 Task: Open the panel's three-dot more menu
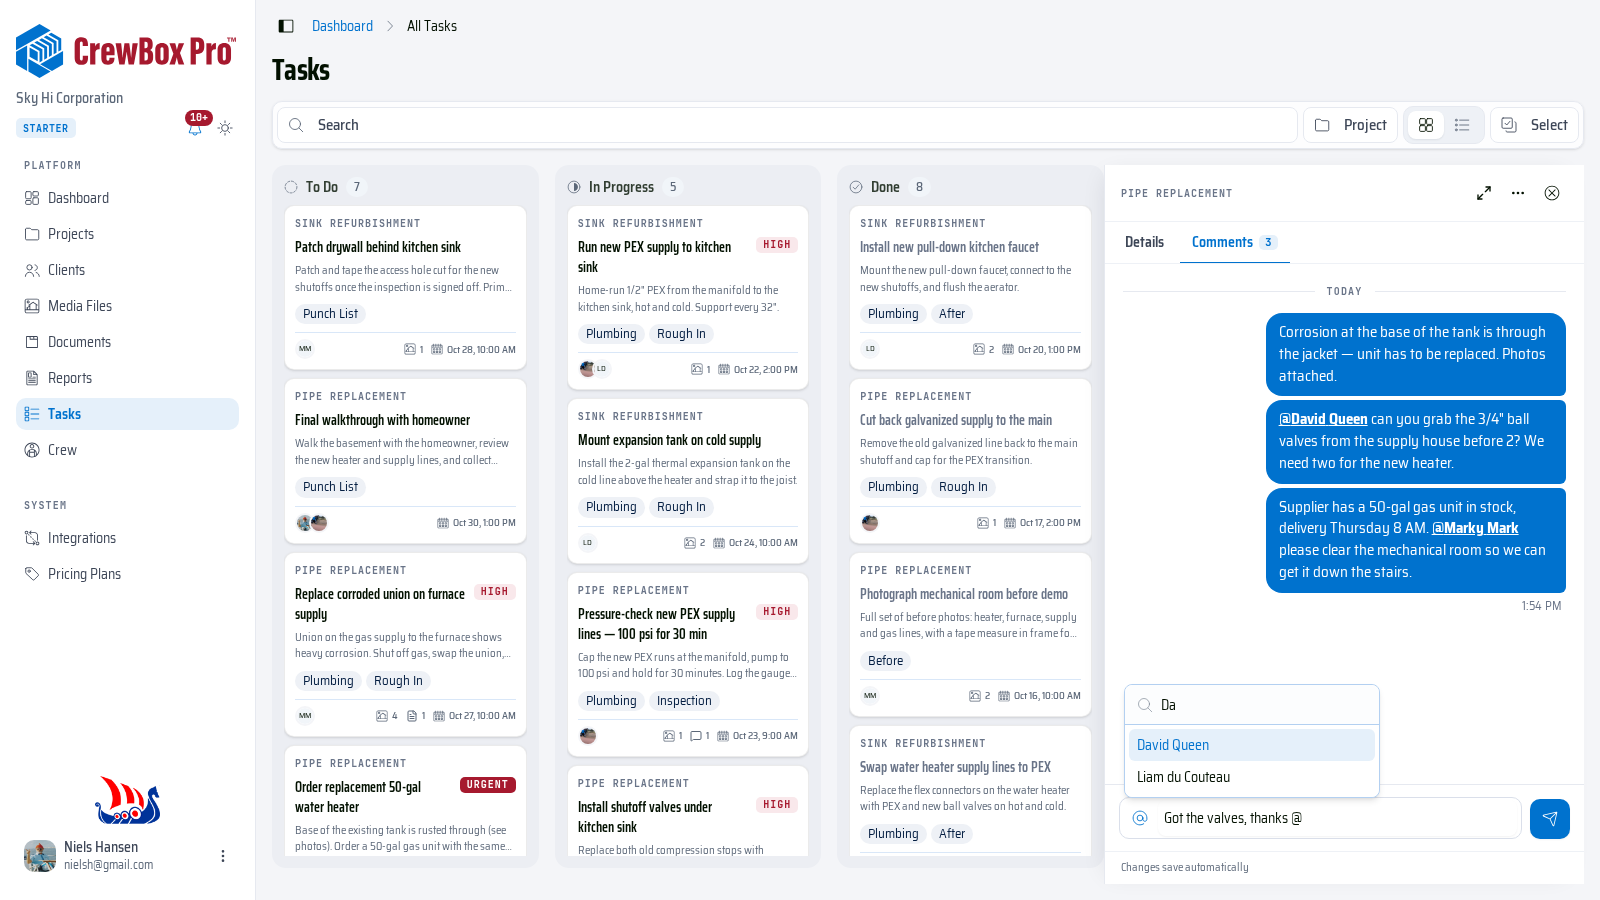(x=1518, y=193)
